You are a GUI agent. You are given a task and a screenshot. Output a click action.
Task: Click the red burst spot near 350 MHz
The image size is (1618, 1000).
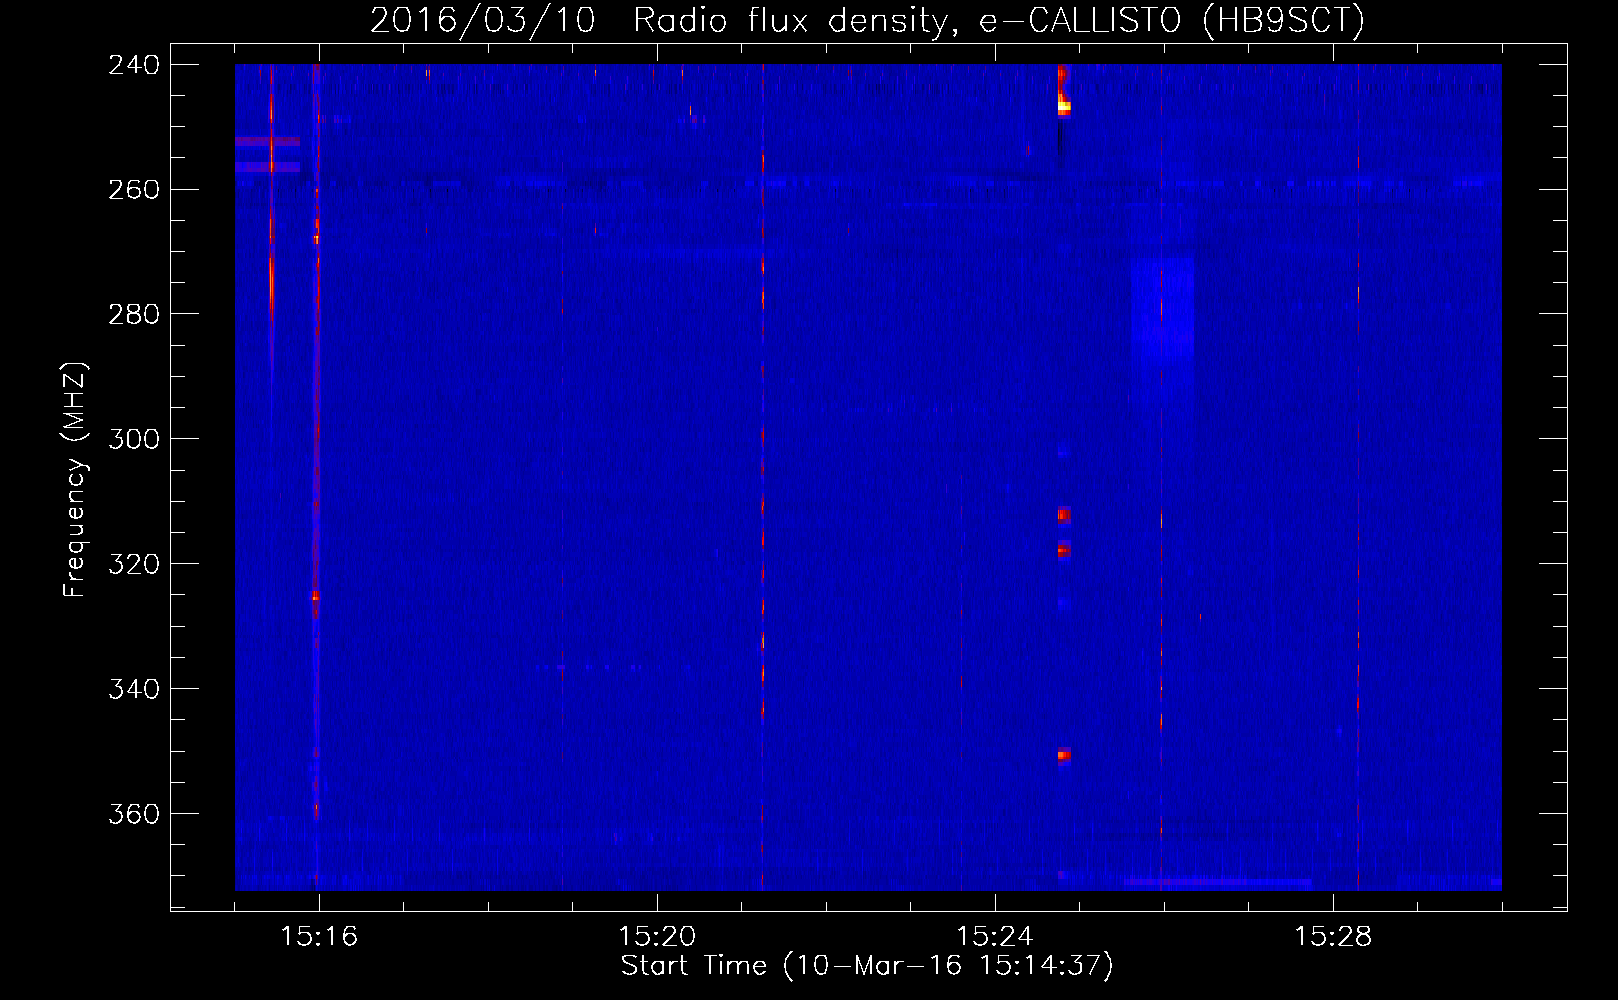click(x=1064, y=755)
